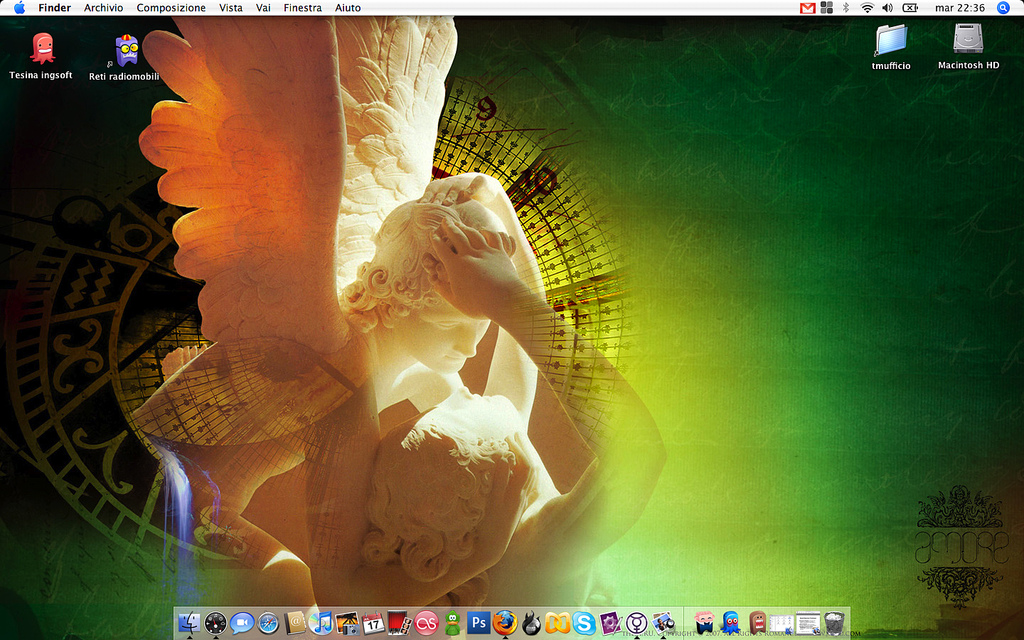Viewport: 1024px width, 640px height.
Task: Open the purple circle symbol dock app
Action: point(636,623)
